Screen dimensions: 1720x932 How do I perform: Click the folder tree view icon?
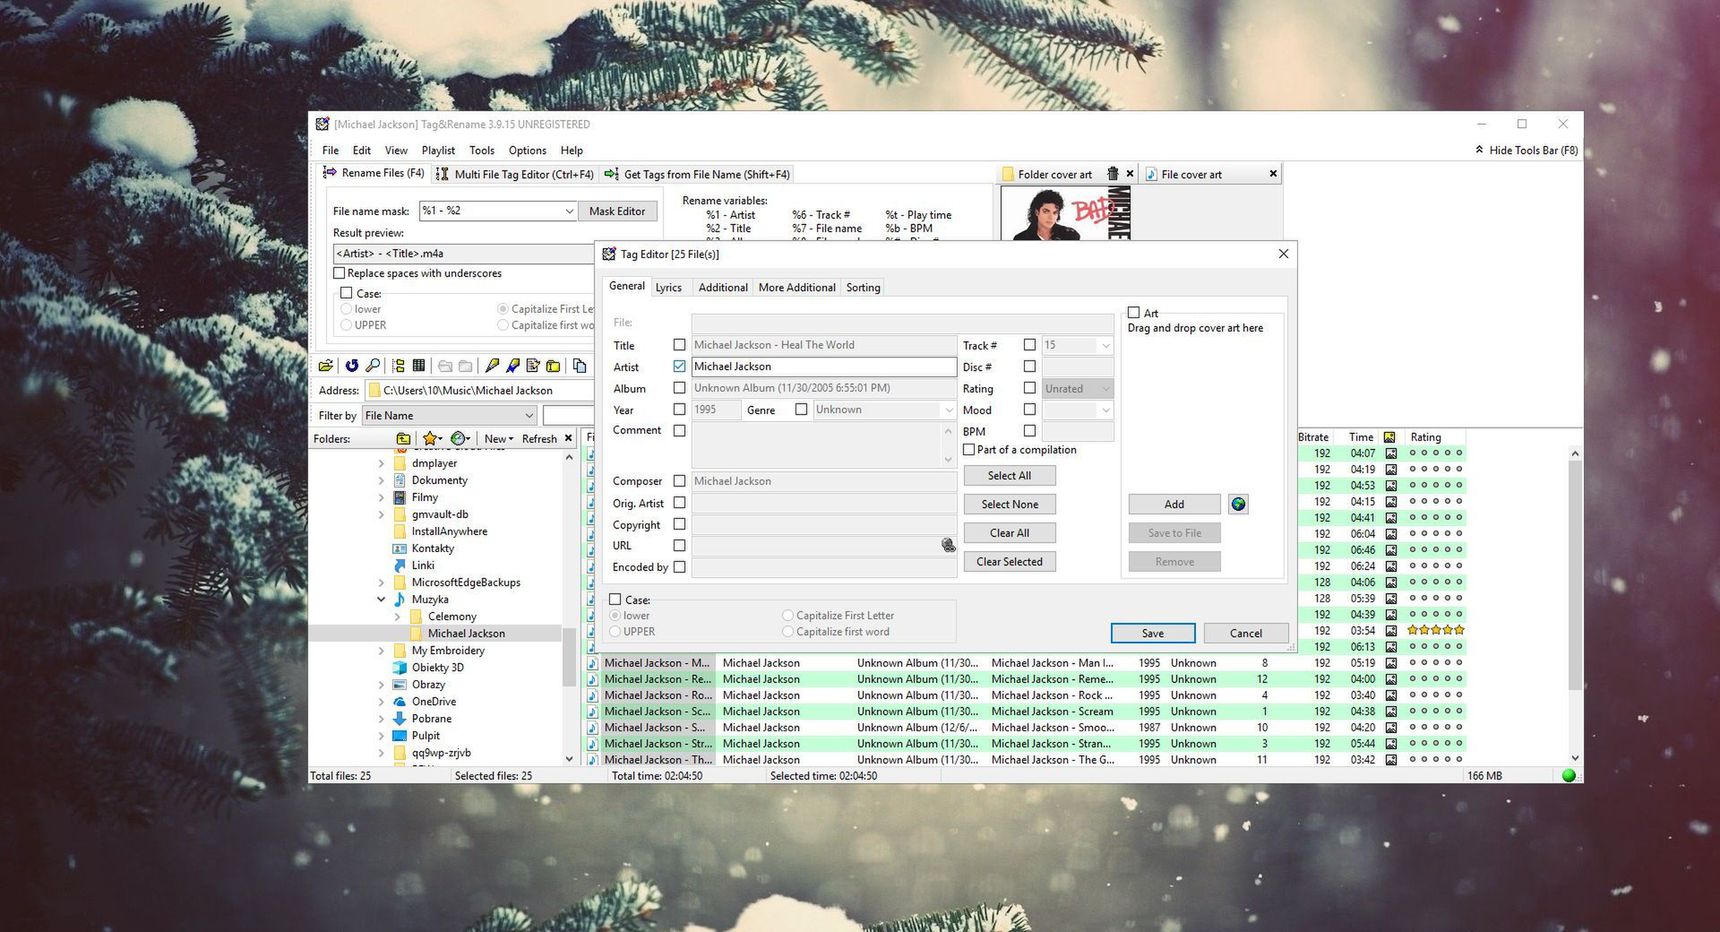pyautogui.click(x=399, y=366)
